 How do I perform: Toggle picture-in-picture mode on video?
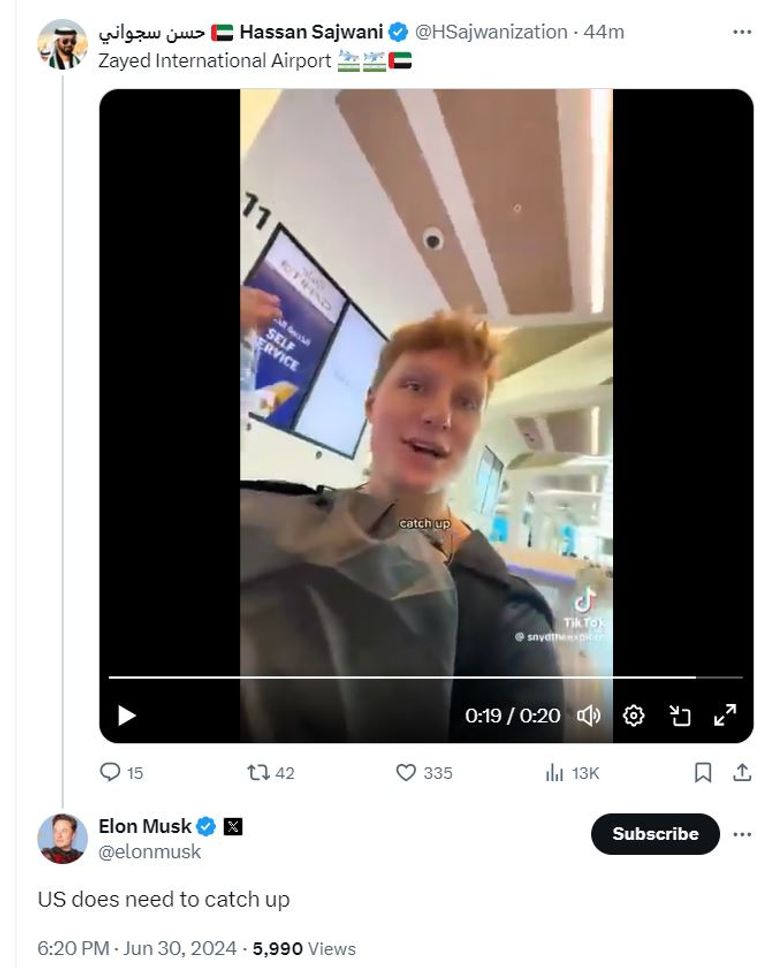(x=680, y=715)
